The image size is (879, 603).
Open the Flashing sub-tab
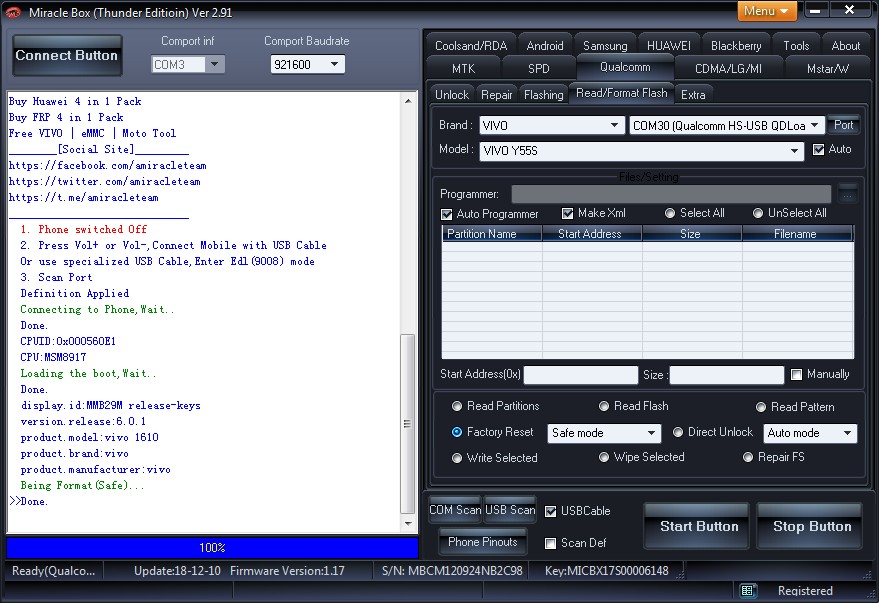tap(543, 95)
